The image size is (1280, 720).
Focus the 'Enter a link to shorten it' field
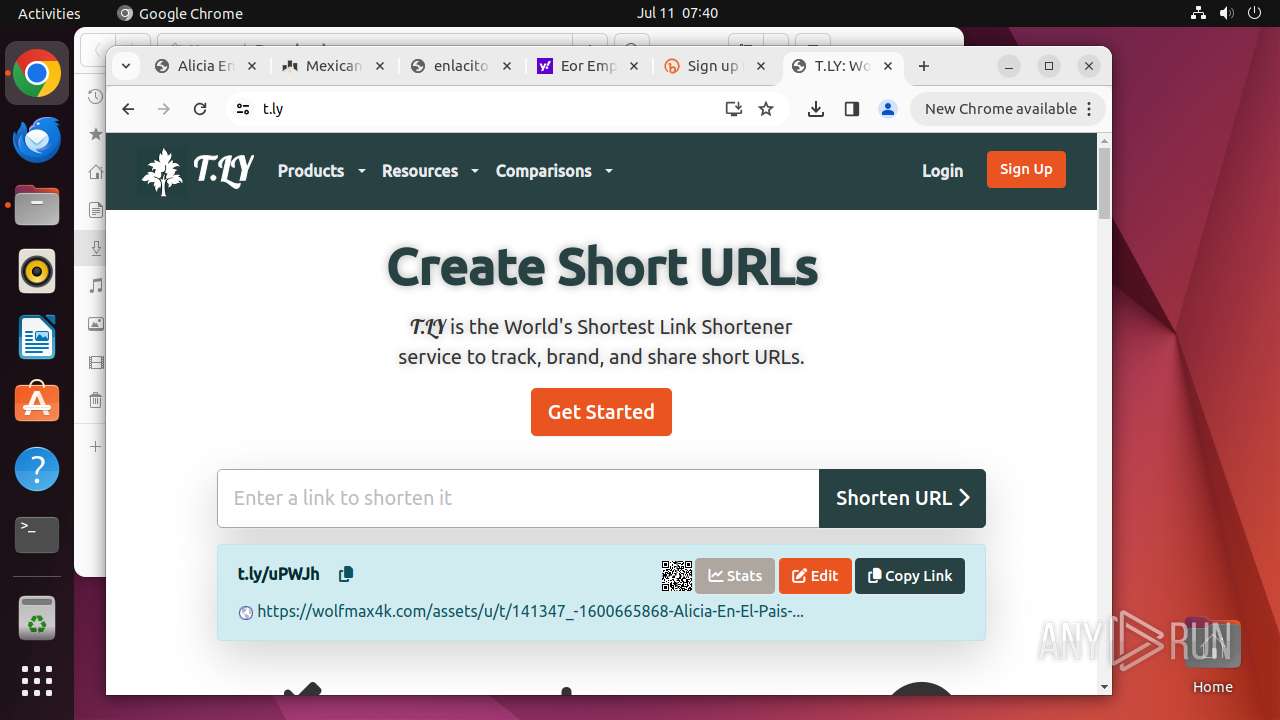point(518,498)
